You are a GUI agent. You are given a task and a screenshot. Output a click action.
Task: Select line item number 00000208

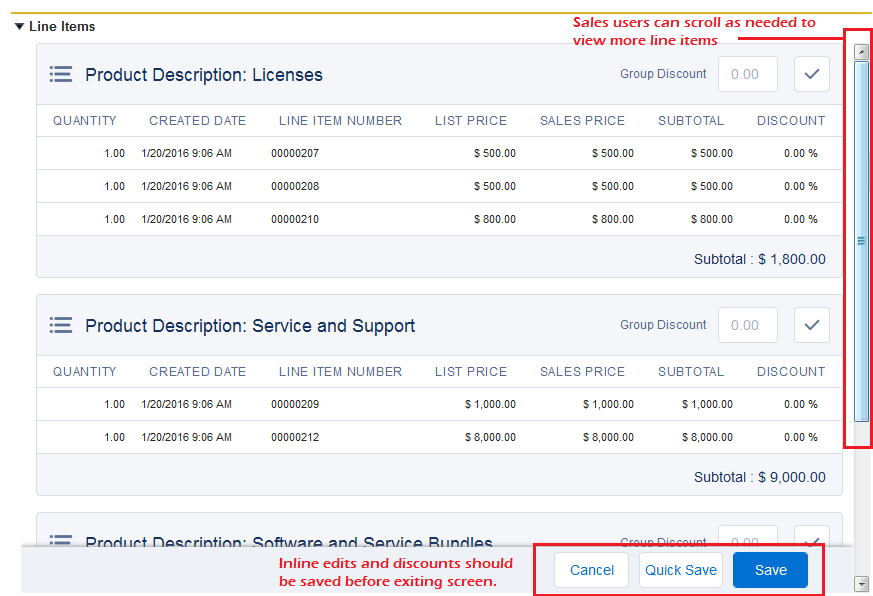pyautogui.click(x=295, y=186)
